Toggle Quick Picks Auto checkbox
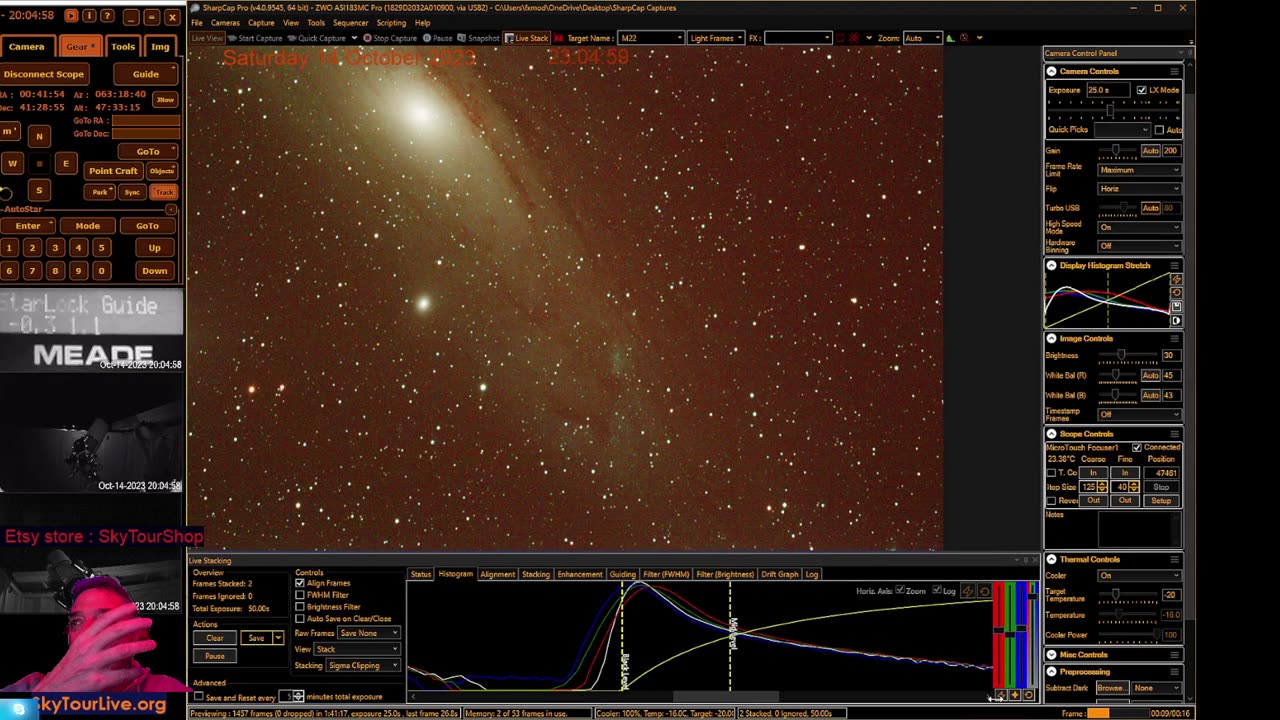Viewport: 1280px width, 720px height. click(1159, 130)
